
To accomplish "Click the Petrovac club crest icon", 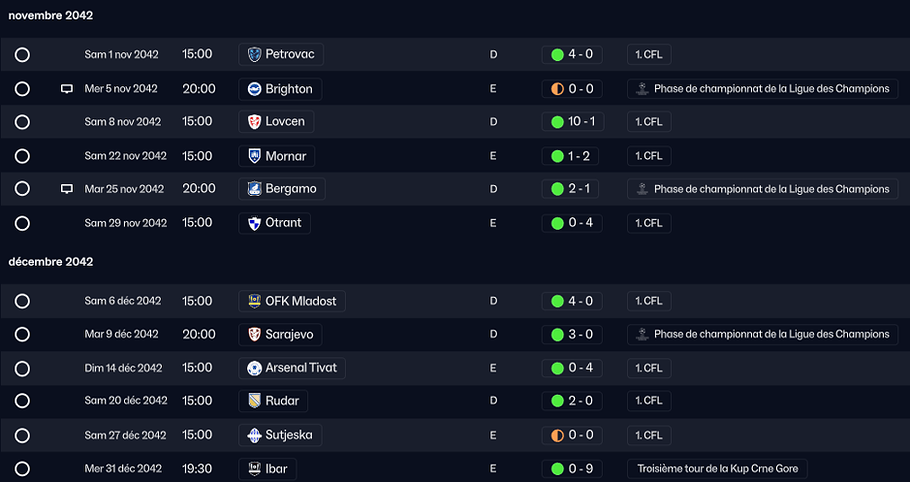I will (254, 55).
